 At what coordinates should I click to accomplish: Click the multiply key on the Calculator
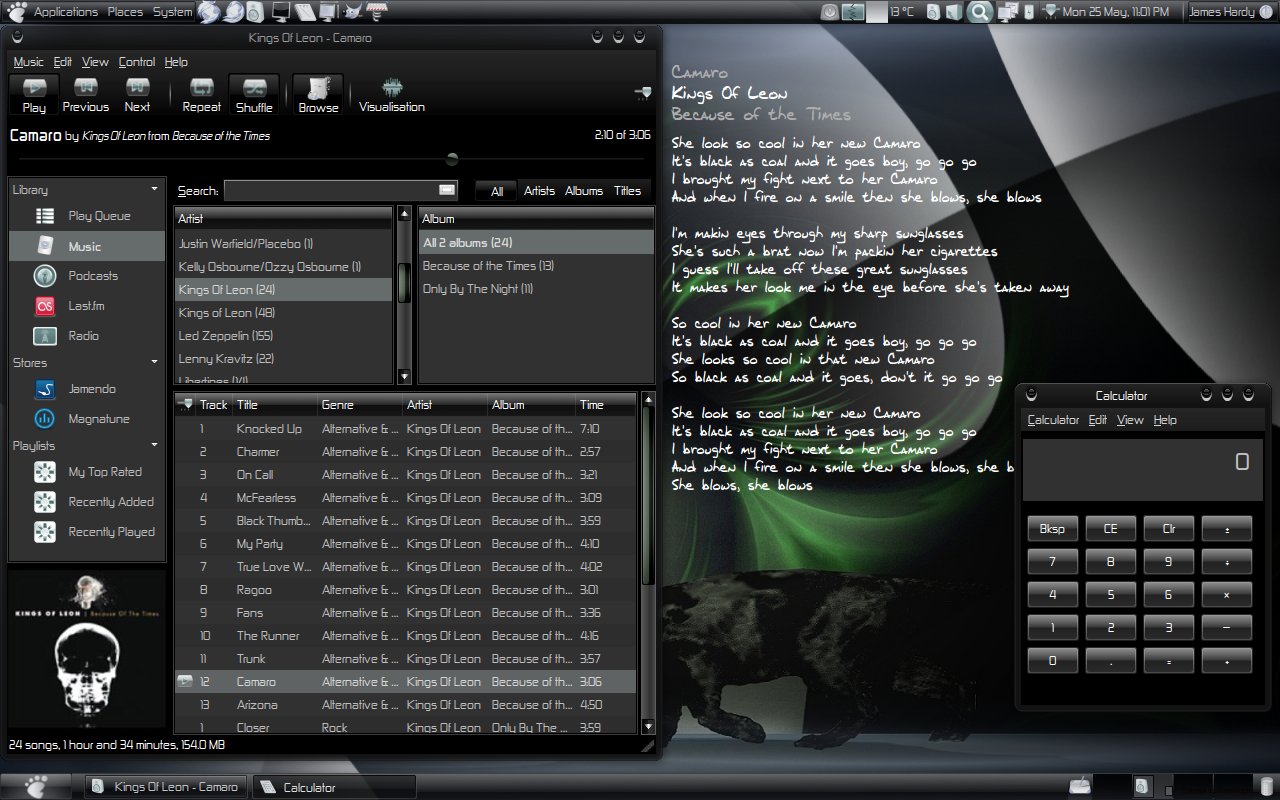(x=1227, y=595)
